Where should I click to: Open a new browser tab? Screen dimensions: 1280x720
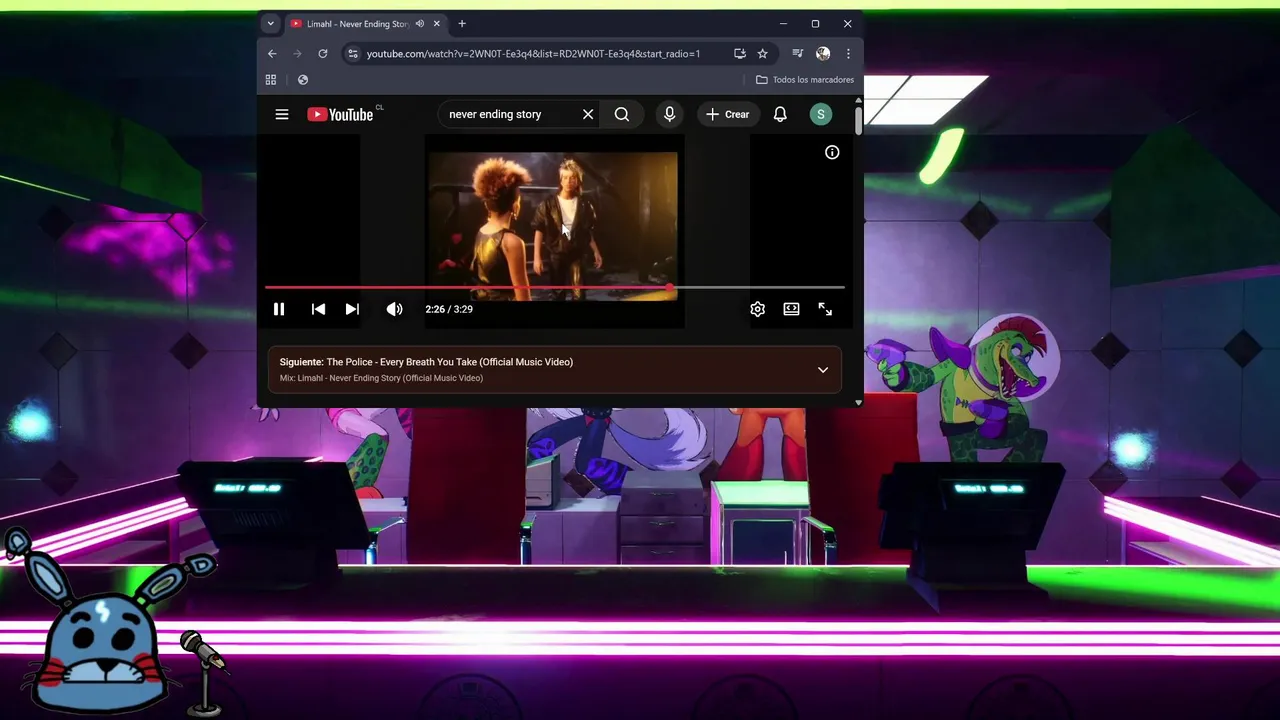point(462,24)
